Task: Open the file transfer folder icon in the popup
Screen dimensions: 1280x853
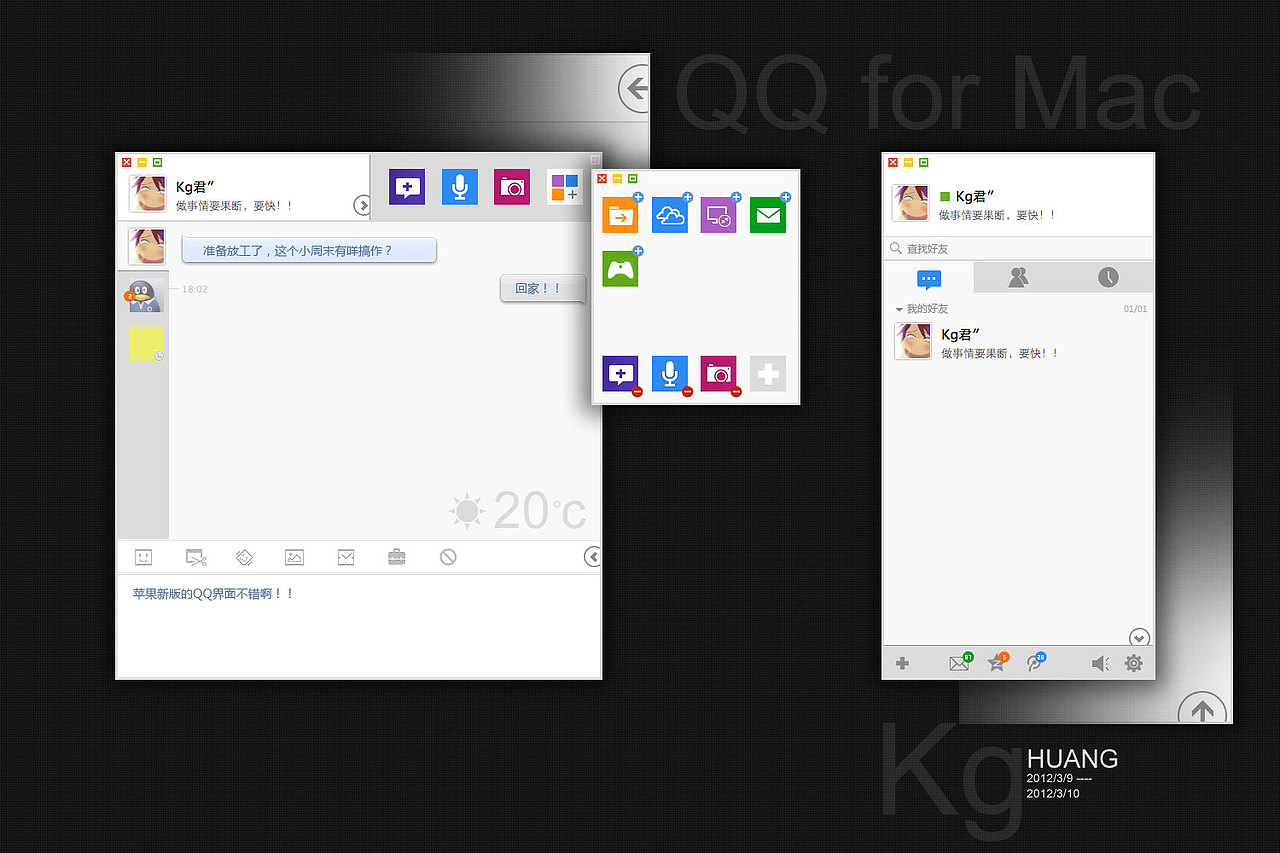Action: click(620, 214)
